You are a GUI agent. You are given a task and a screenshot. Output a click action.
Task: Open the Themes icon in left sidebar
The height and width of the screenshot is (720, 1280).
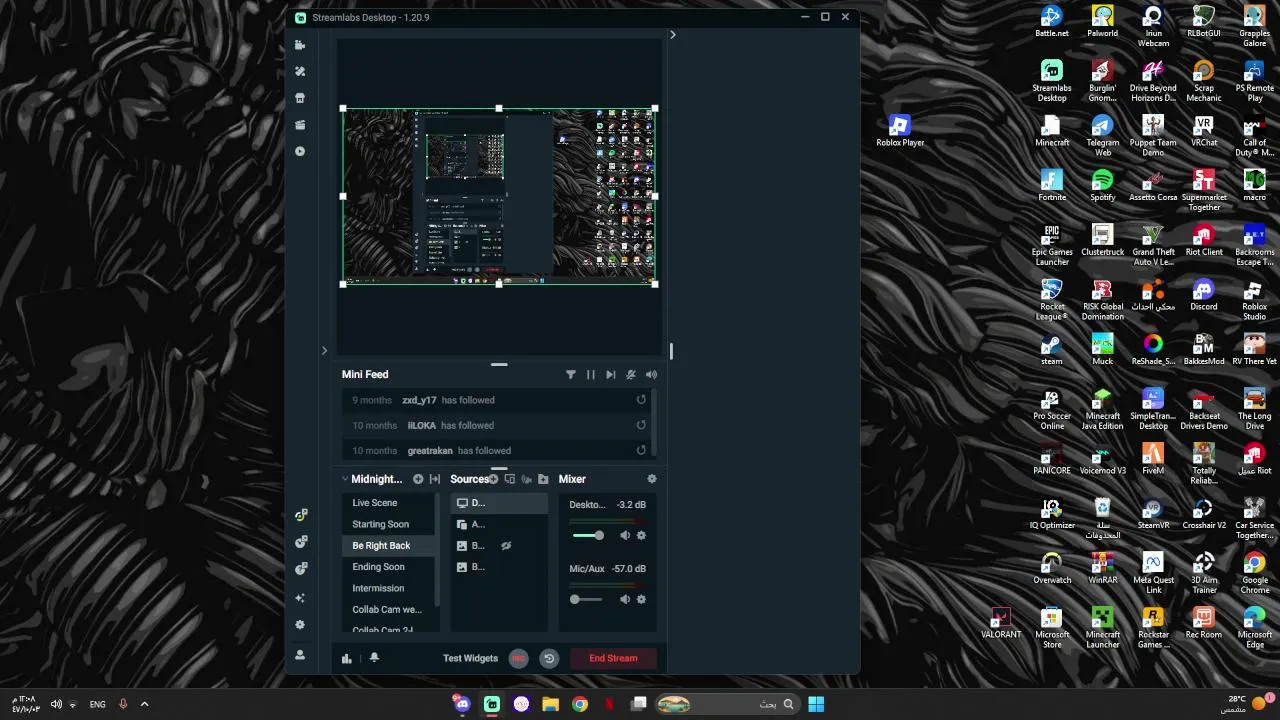pos(300,71)
